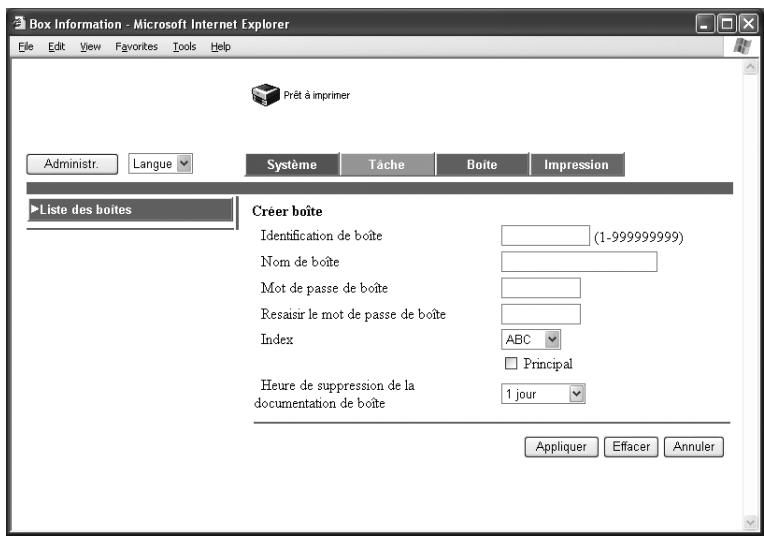
Task: Open the Index ABC dropdown
Action: click(531, 340)
